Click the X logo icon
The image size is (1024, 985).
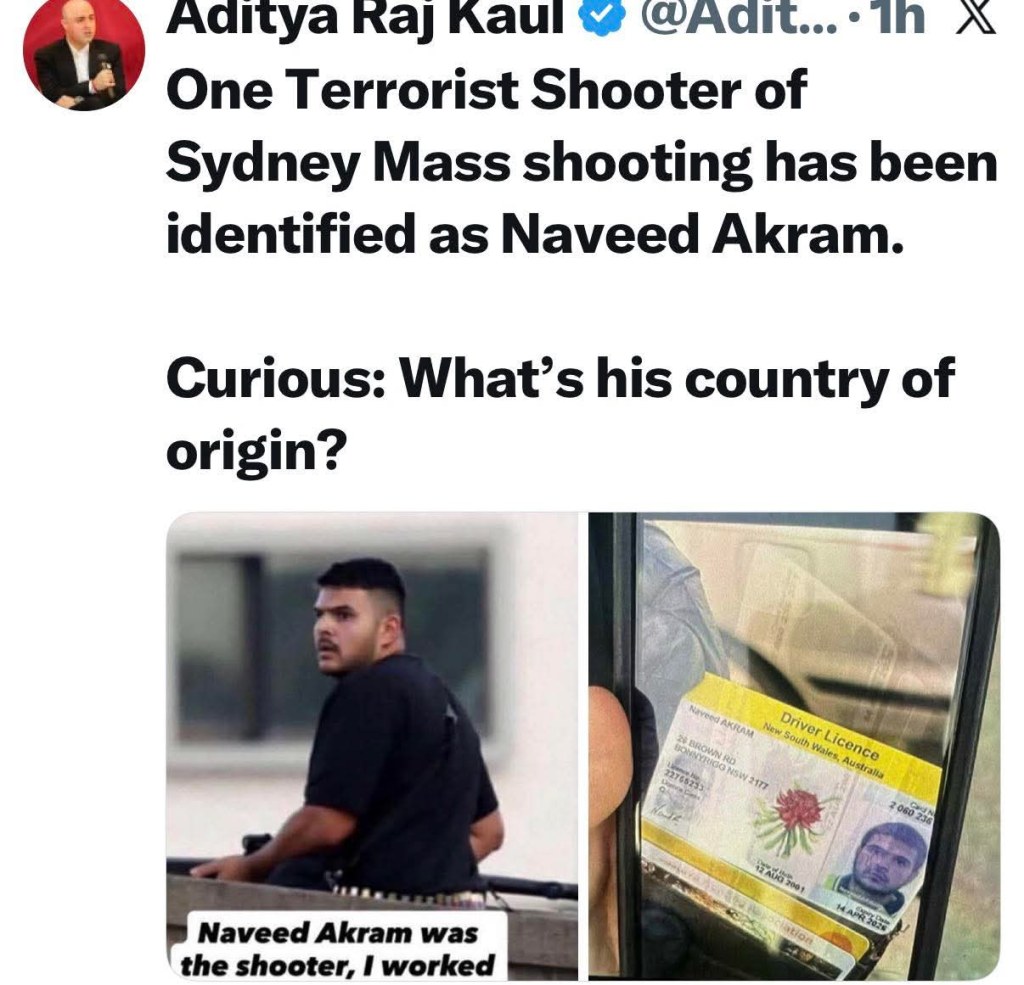(x=976, y=16)
